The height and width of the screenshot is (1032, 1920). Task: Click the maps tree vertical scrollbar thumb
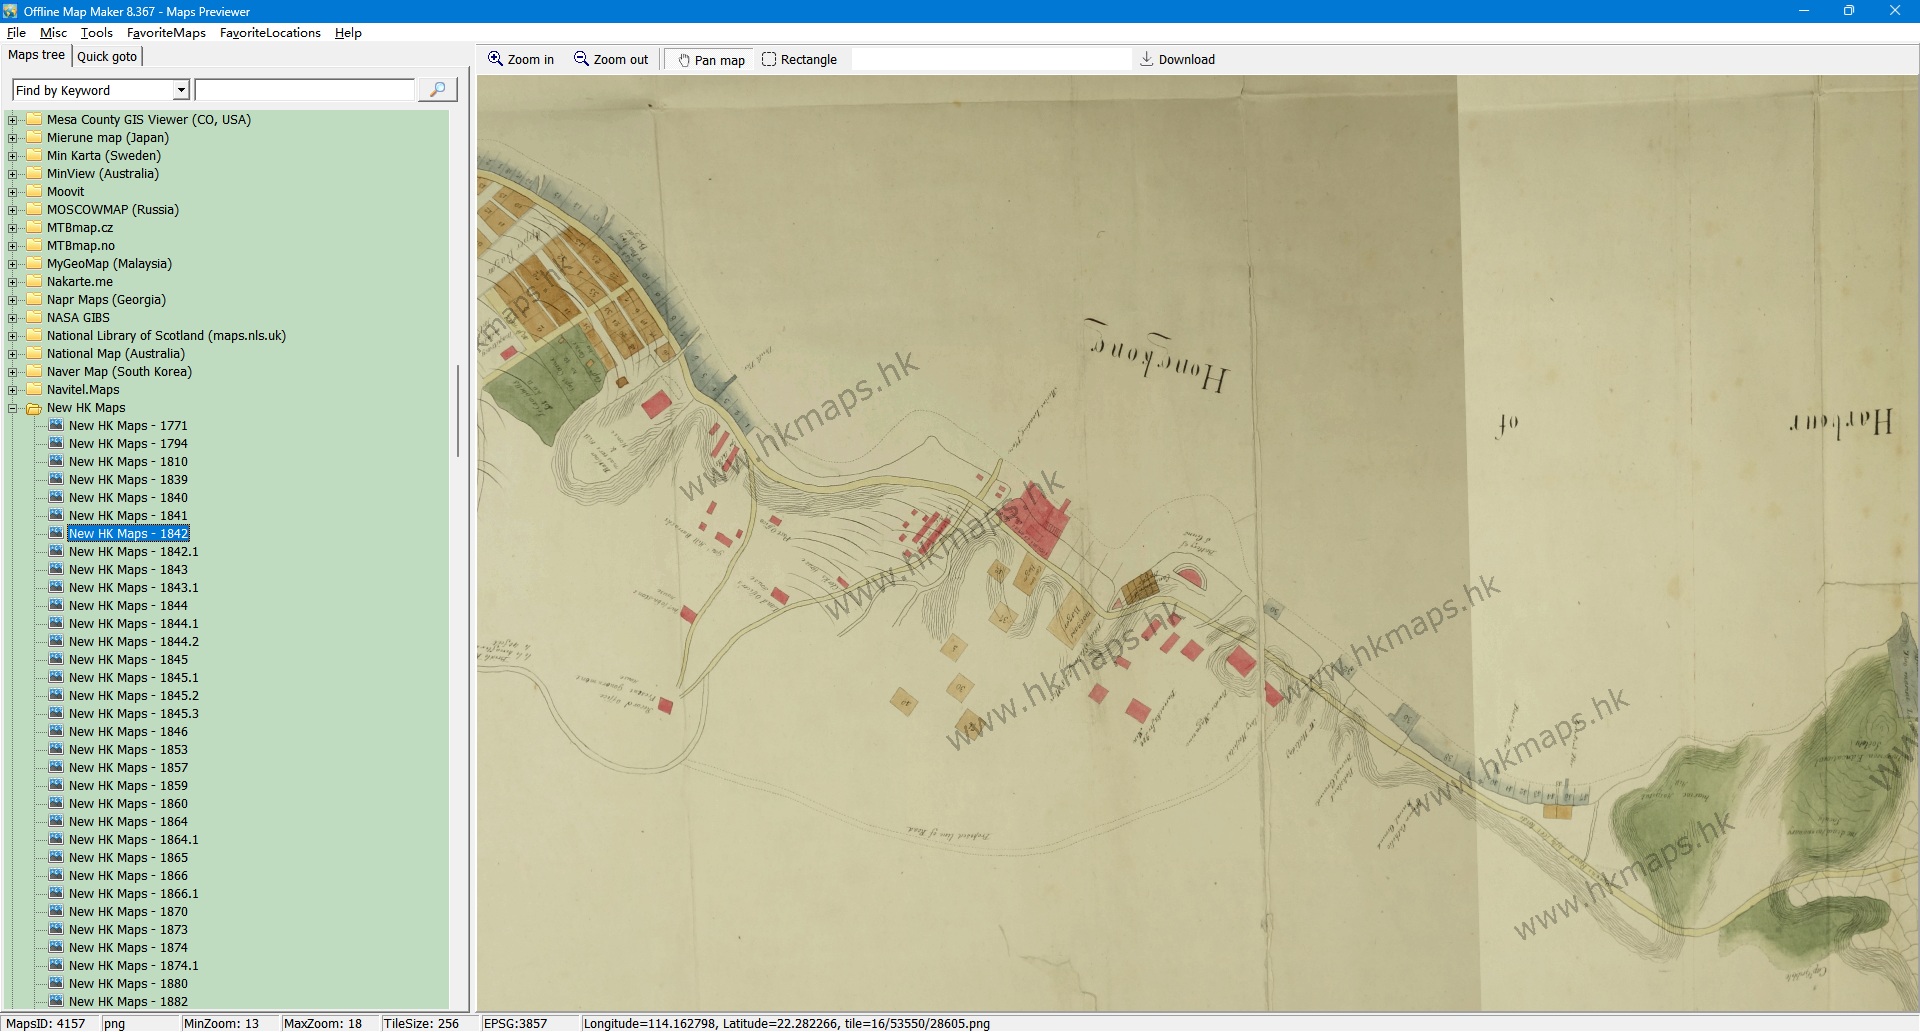(x=458, y=410)
